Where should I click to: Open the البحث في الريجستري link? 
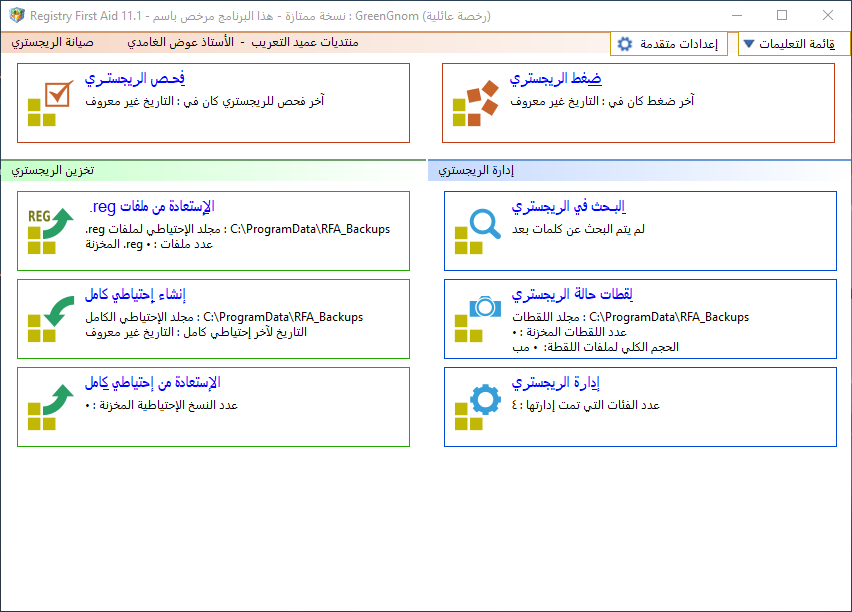[568, 207]
